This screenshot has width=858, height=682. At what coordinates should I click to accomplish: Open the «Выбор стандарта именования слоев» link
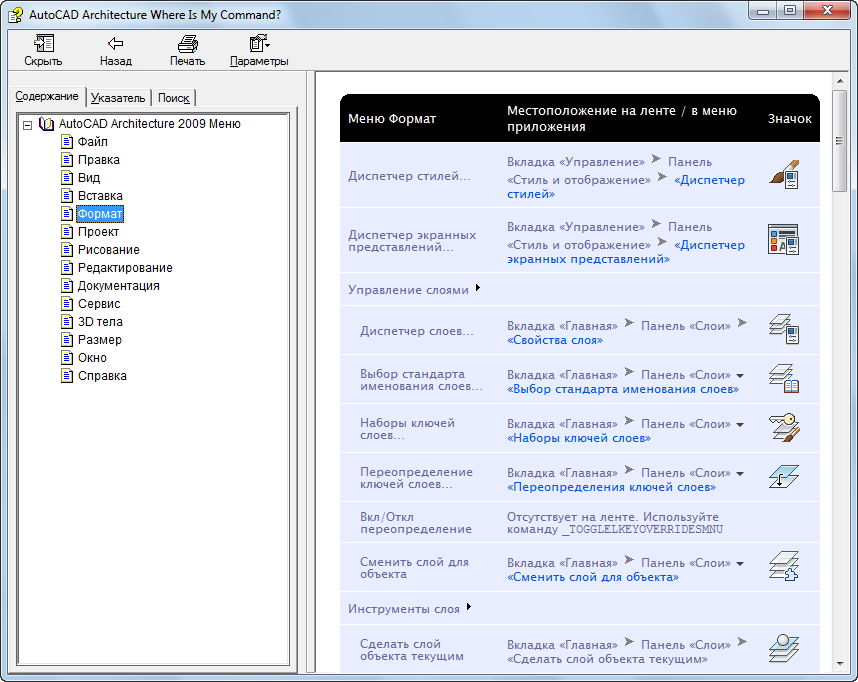pyautogui.click(x=623, y=389)
